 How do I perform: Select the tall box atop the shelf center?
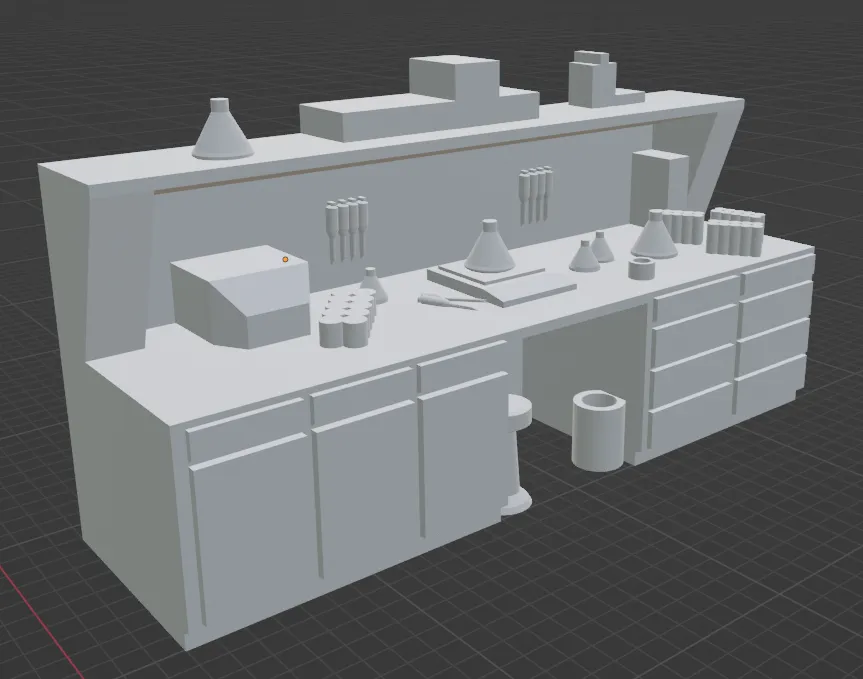point(453,76)
